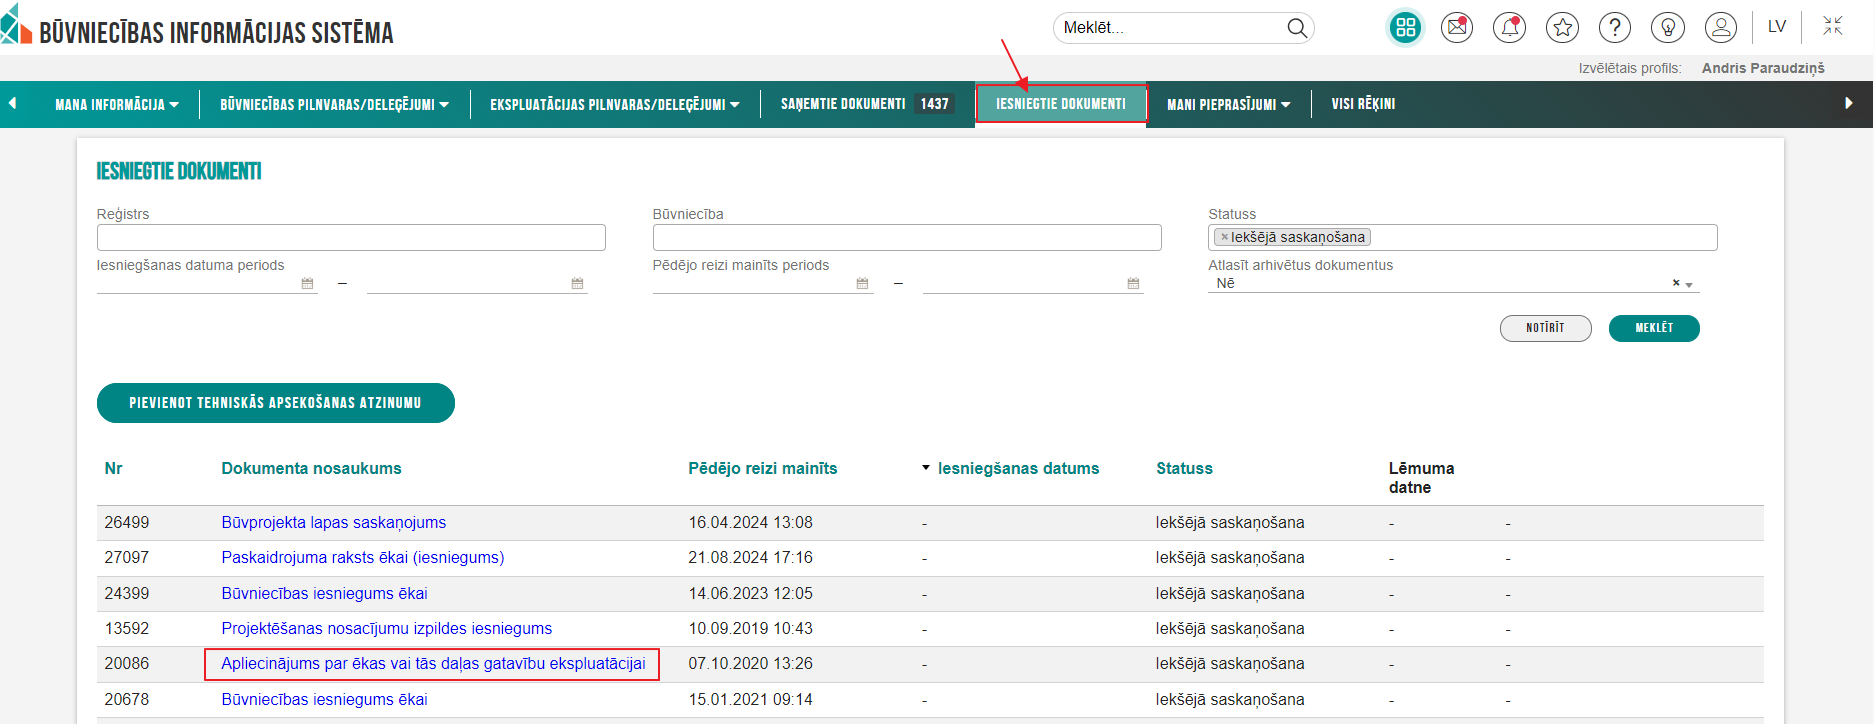Sort by Statuss column header
Screen dimensions: 1875x724
pos(1184,468)
